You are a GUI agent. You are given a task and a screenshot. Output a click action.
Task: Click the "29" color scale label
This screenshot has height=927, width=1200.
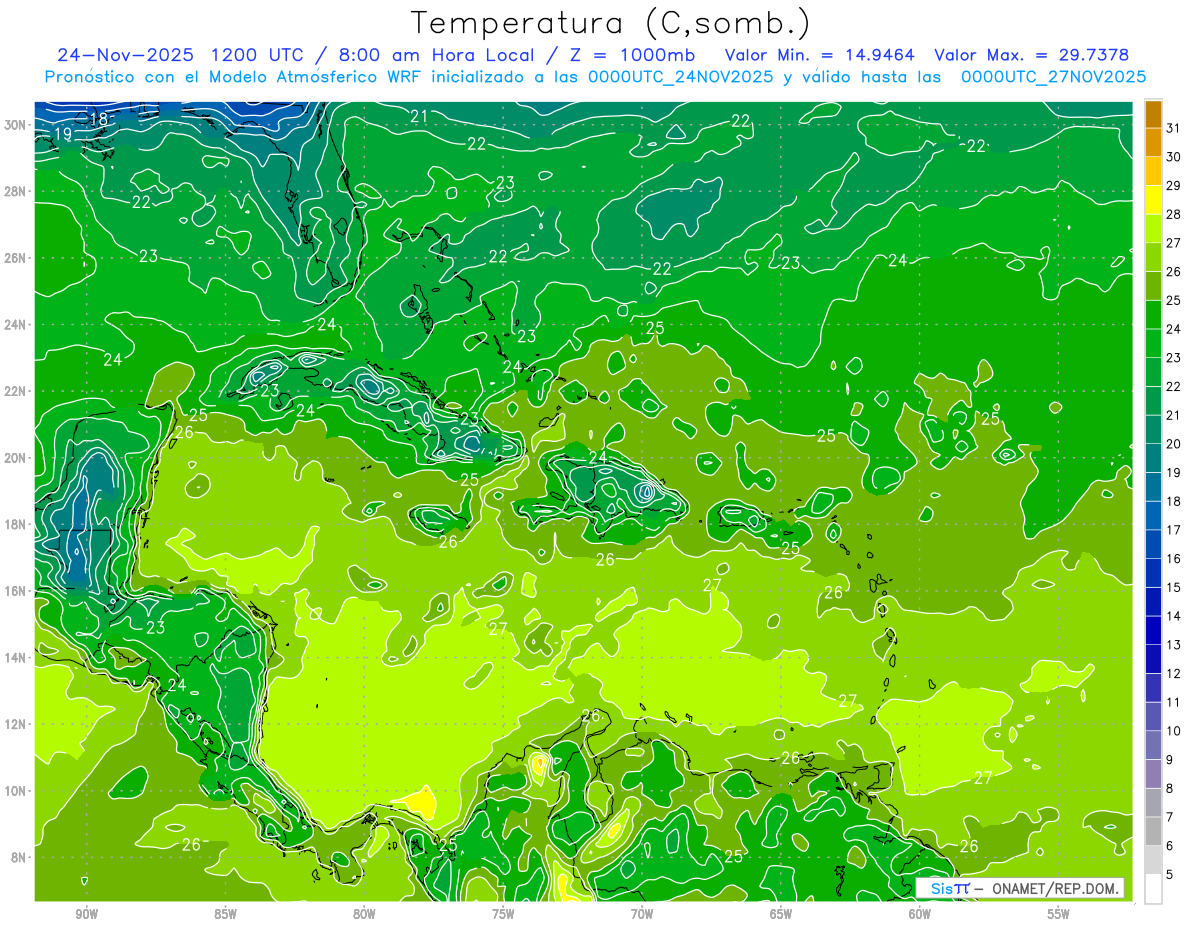[x=1174, y=186]
